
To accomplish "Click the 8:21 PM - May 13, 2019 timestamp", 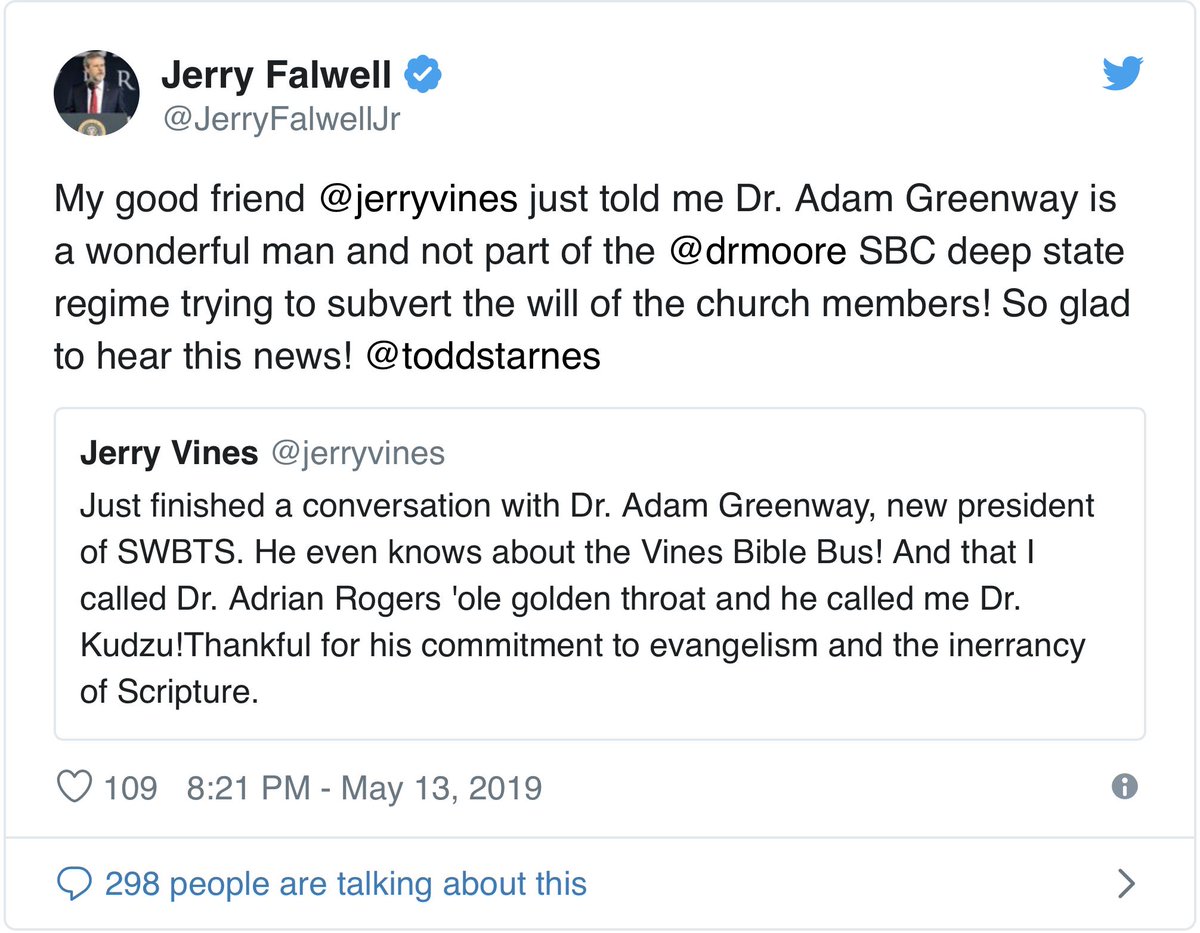I will click(364, 788).
